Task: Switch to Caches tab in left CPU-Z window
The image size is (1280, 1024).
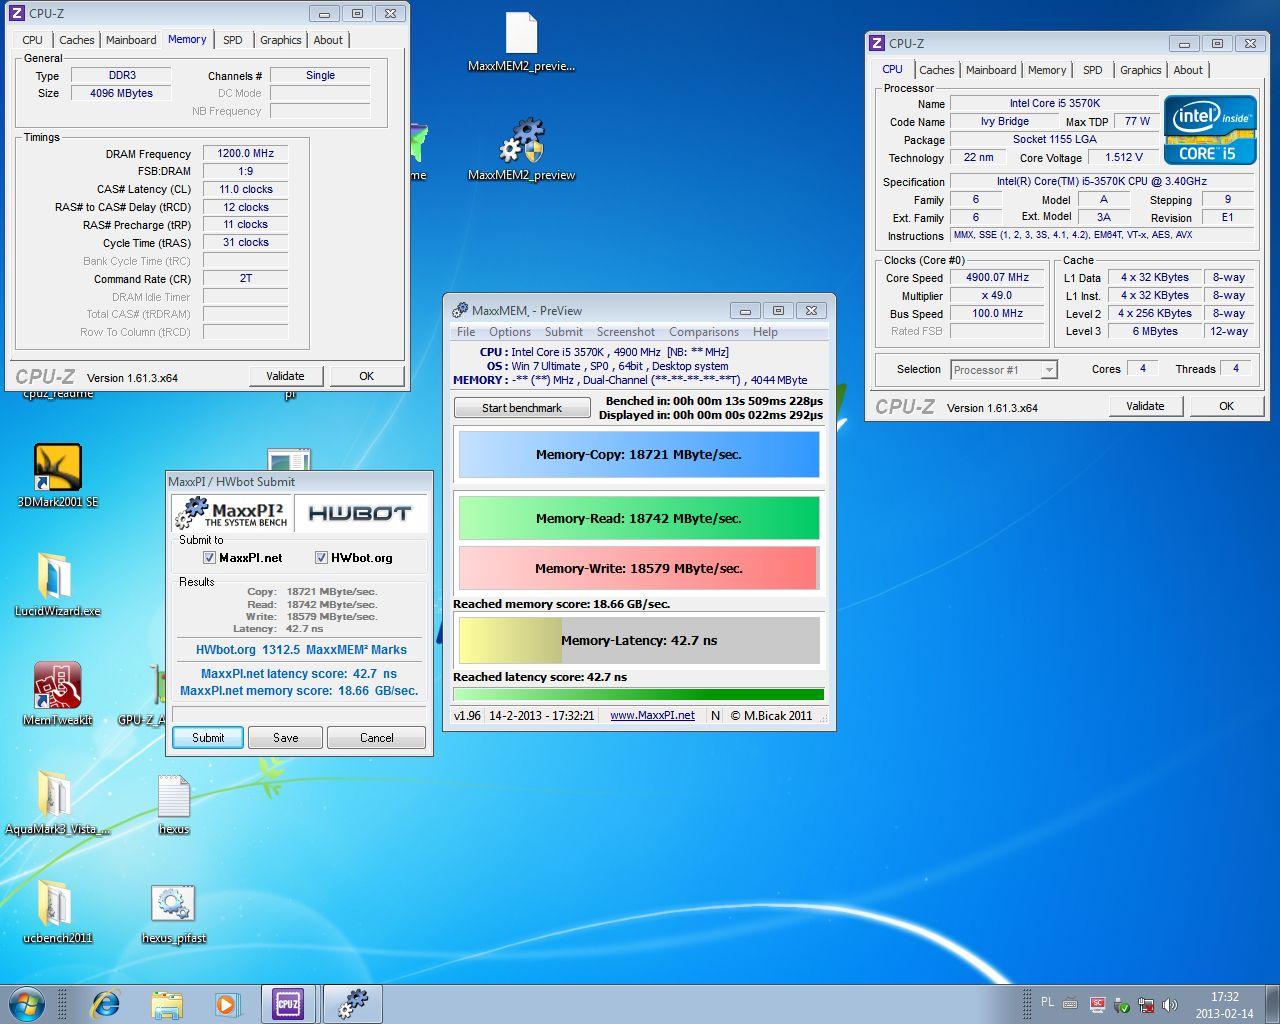Action: pyautogui.click(x=77, y=40)
